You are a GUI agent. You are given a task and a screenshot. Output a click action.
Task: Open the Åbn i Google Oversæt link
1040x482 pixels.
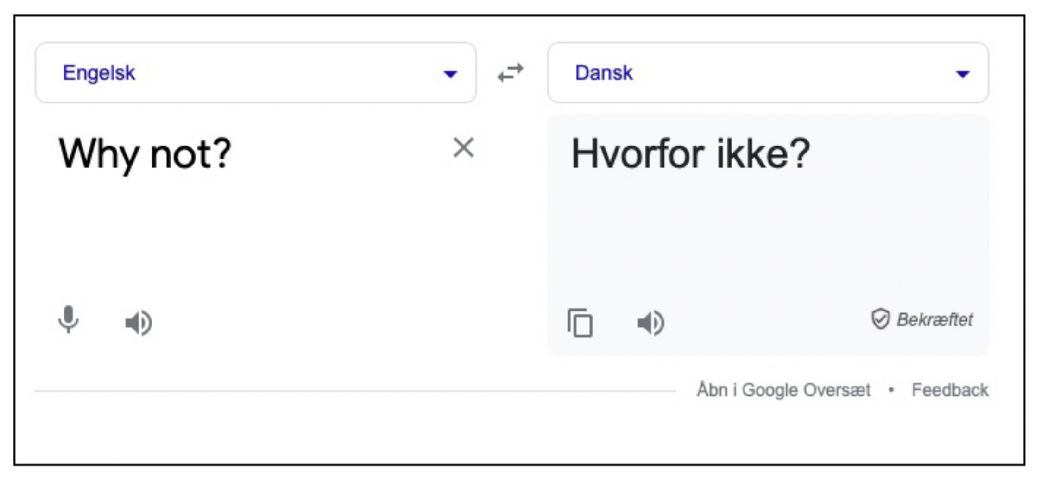(x=783, y=390)
